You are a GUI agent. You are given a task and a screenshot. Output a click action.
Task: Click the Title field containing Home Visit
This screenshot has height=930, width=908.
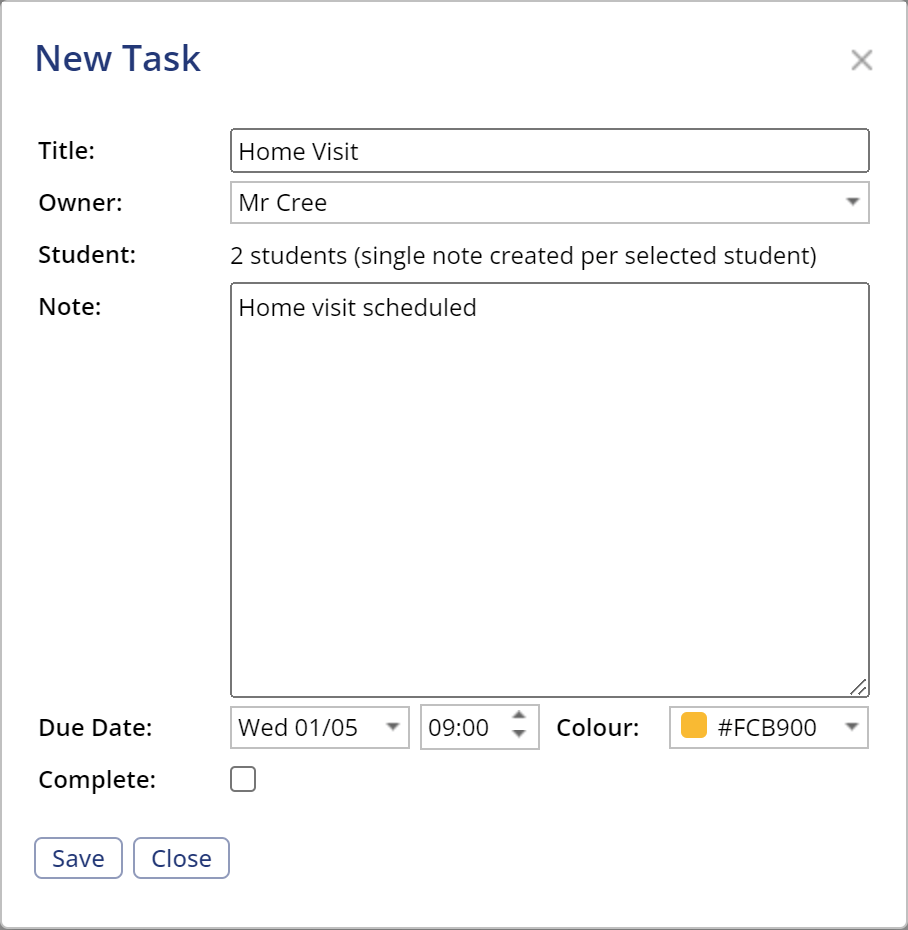(x=548, y=151)
